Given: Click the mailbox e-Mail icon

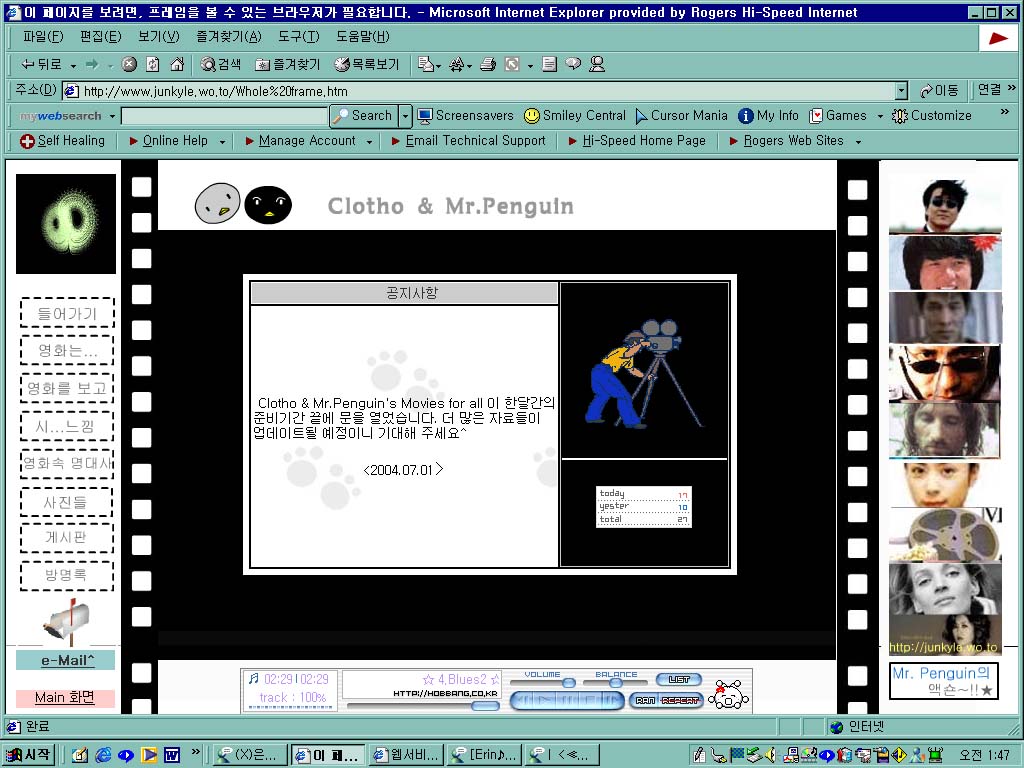Looking at the screenshot, I should coord(66,620).
